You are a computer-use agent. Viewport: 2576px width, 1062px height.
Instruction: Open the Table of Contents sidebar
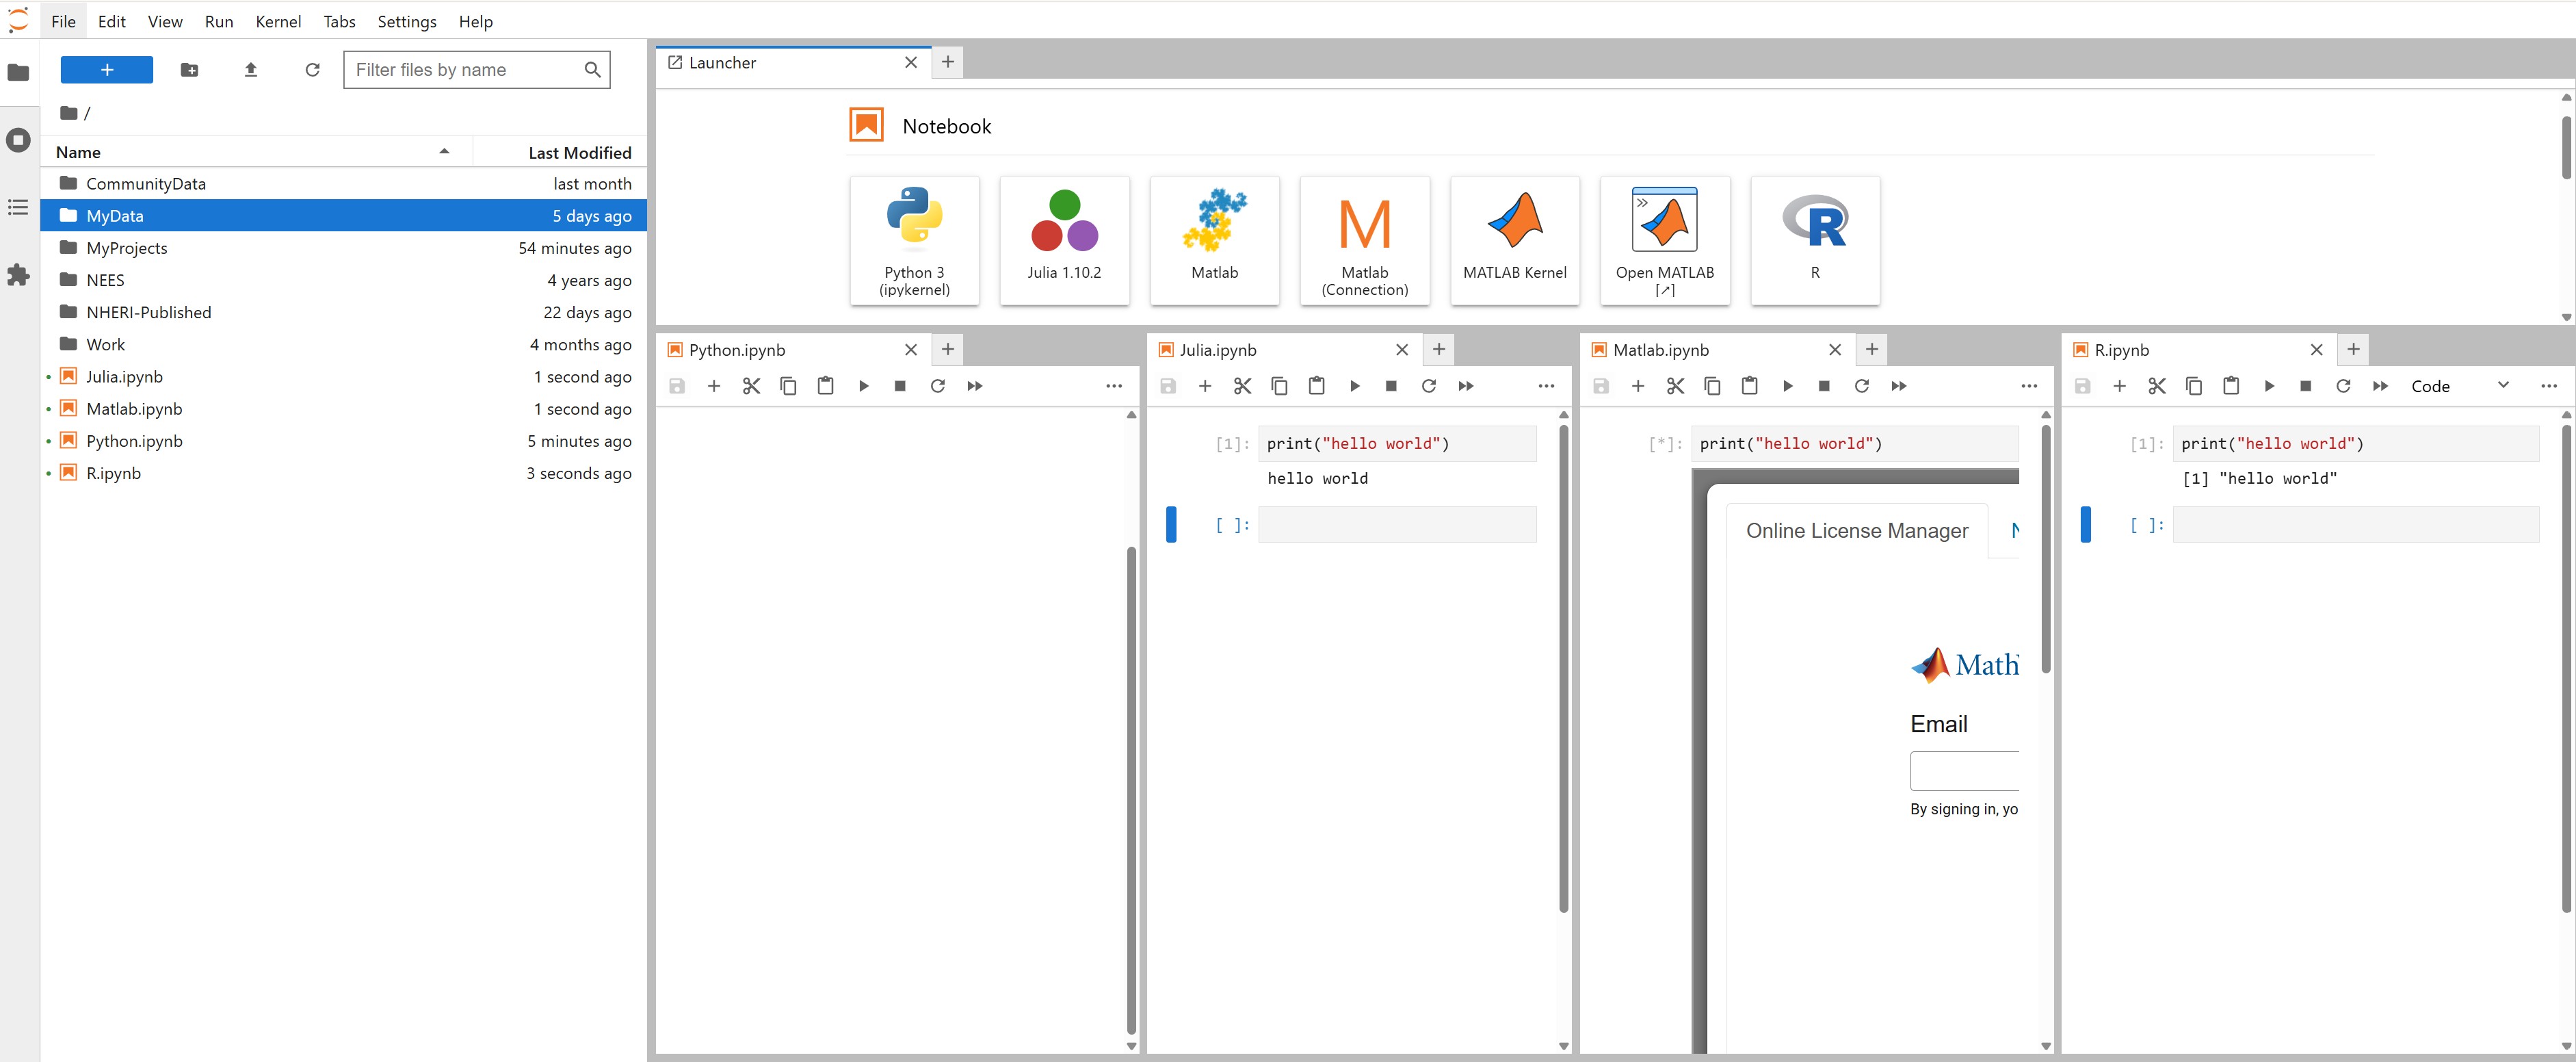(18, 207)
